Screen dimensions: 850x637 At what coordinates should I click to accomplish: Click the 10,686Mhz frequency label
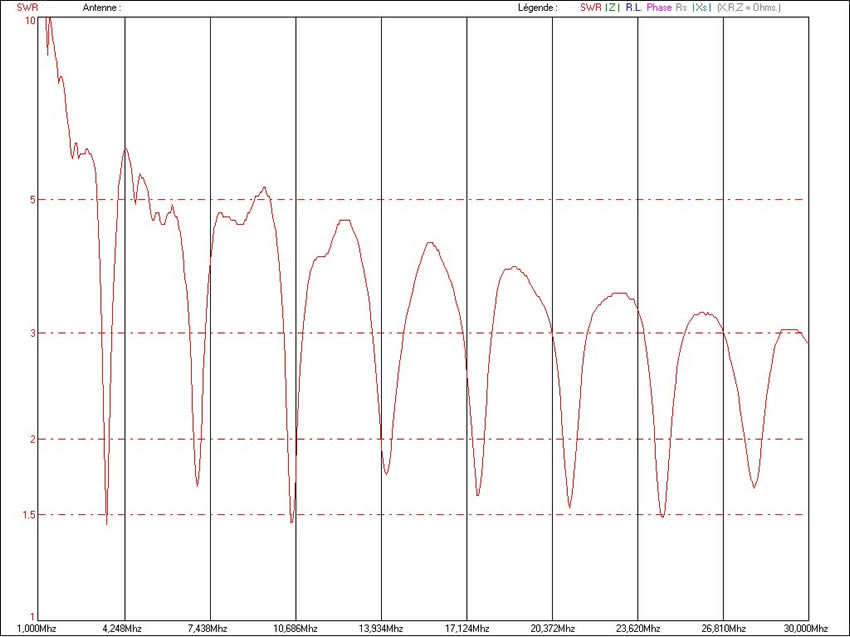point(295,629)
